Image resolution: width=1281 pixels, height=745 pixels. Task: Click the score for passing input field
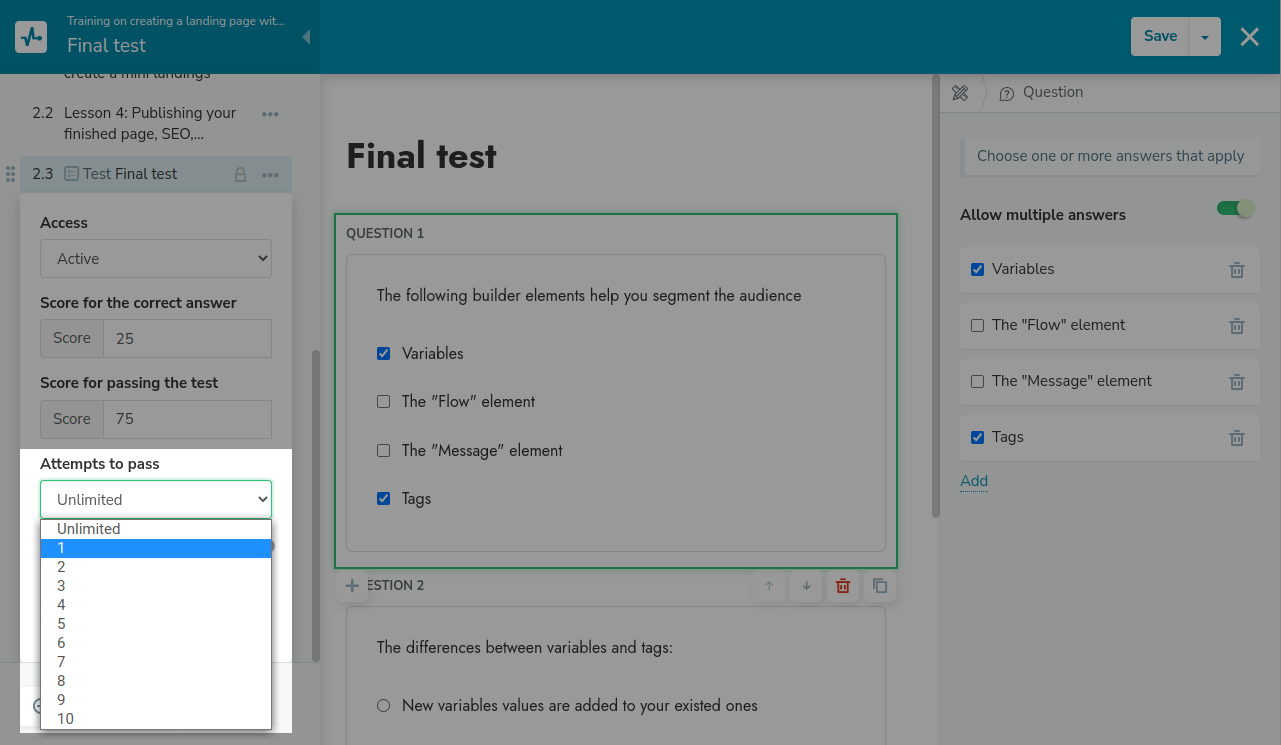[187, 419]
